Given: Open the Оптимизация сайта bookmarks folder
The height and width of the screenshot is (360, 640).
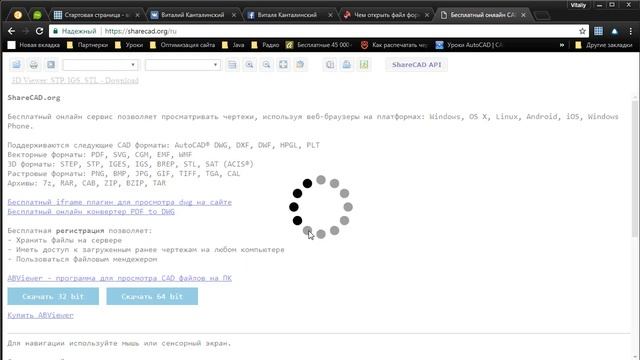Looking at the screenshot, I should coord(182,45).
